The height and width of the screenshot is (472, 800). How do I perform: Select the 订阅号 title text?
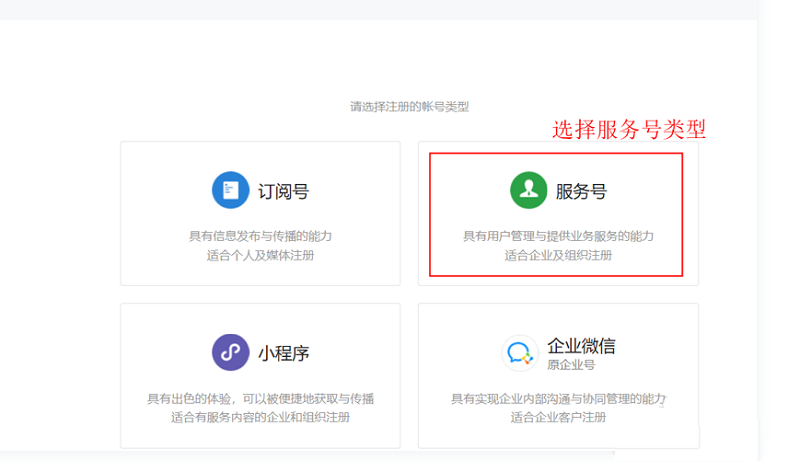tap(283, 191)
